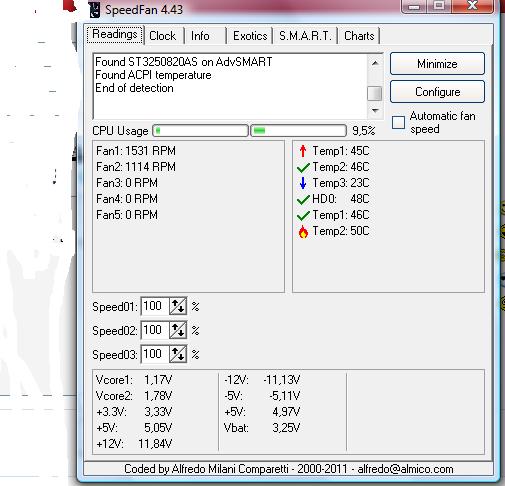Click the Vbat 3,25V voltage reading
This screenshot has width=505, height=486.
[262, 428]
